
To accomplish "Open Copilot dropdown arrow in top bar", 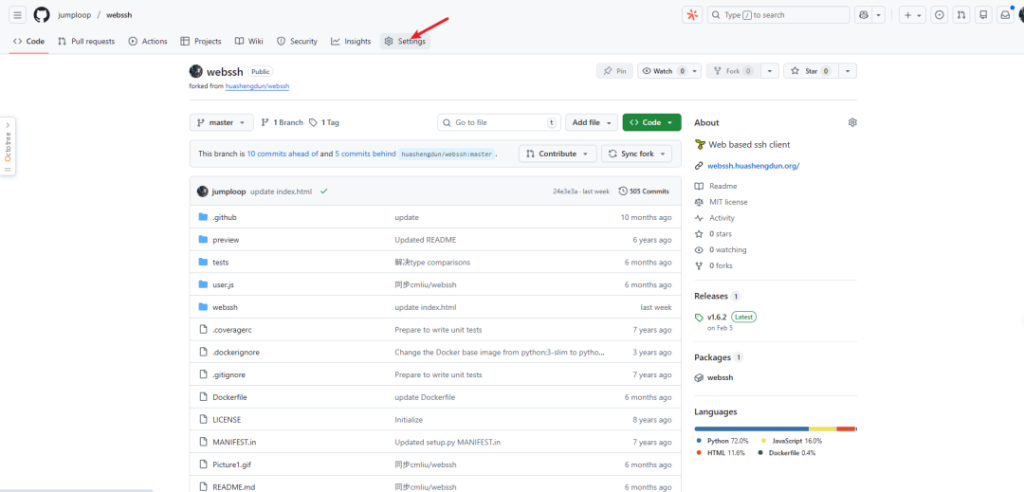I will (879, 15).
